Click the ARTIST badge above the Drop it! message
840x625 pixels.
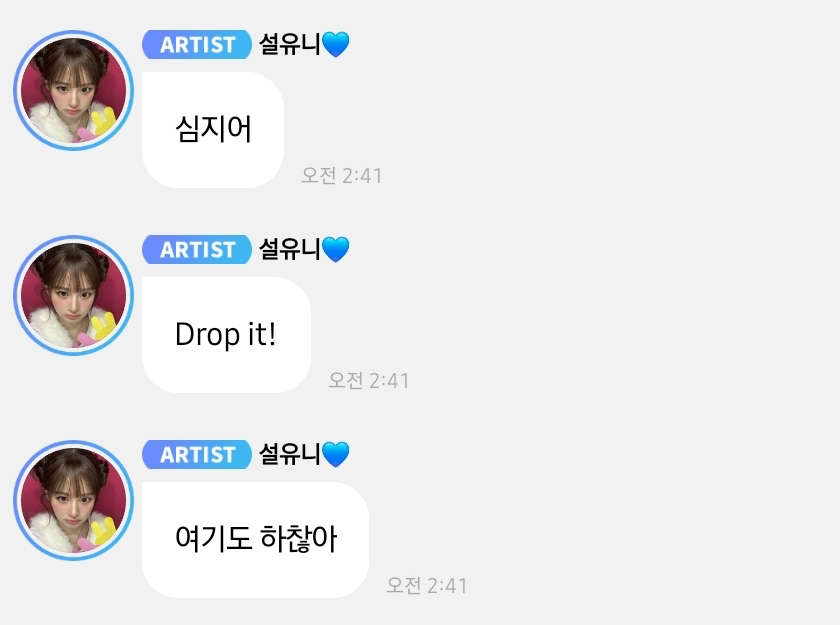(x=197, y=250)
